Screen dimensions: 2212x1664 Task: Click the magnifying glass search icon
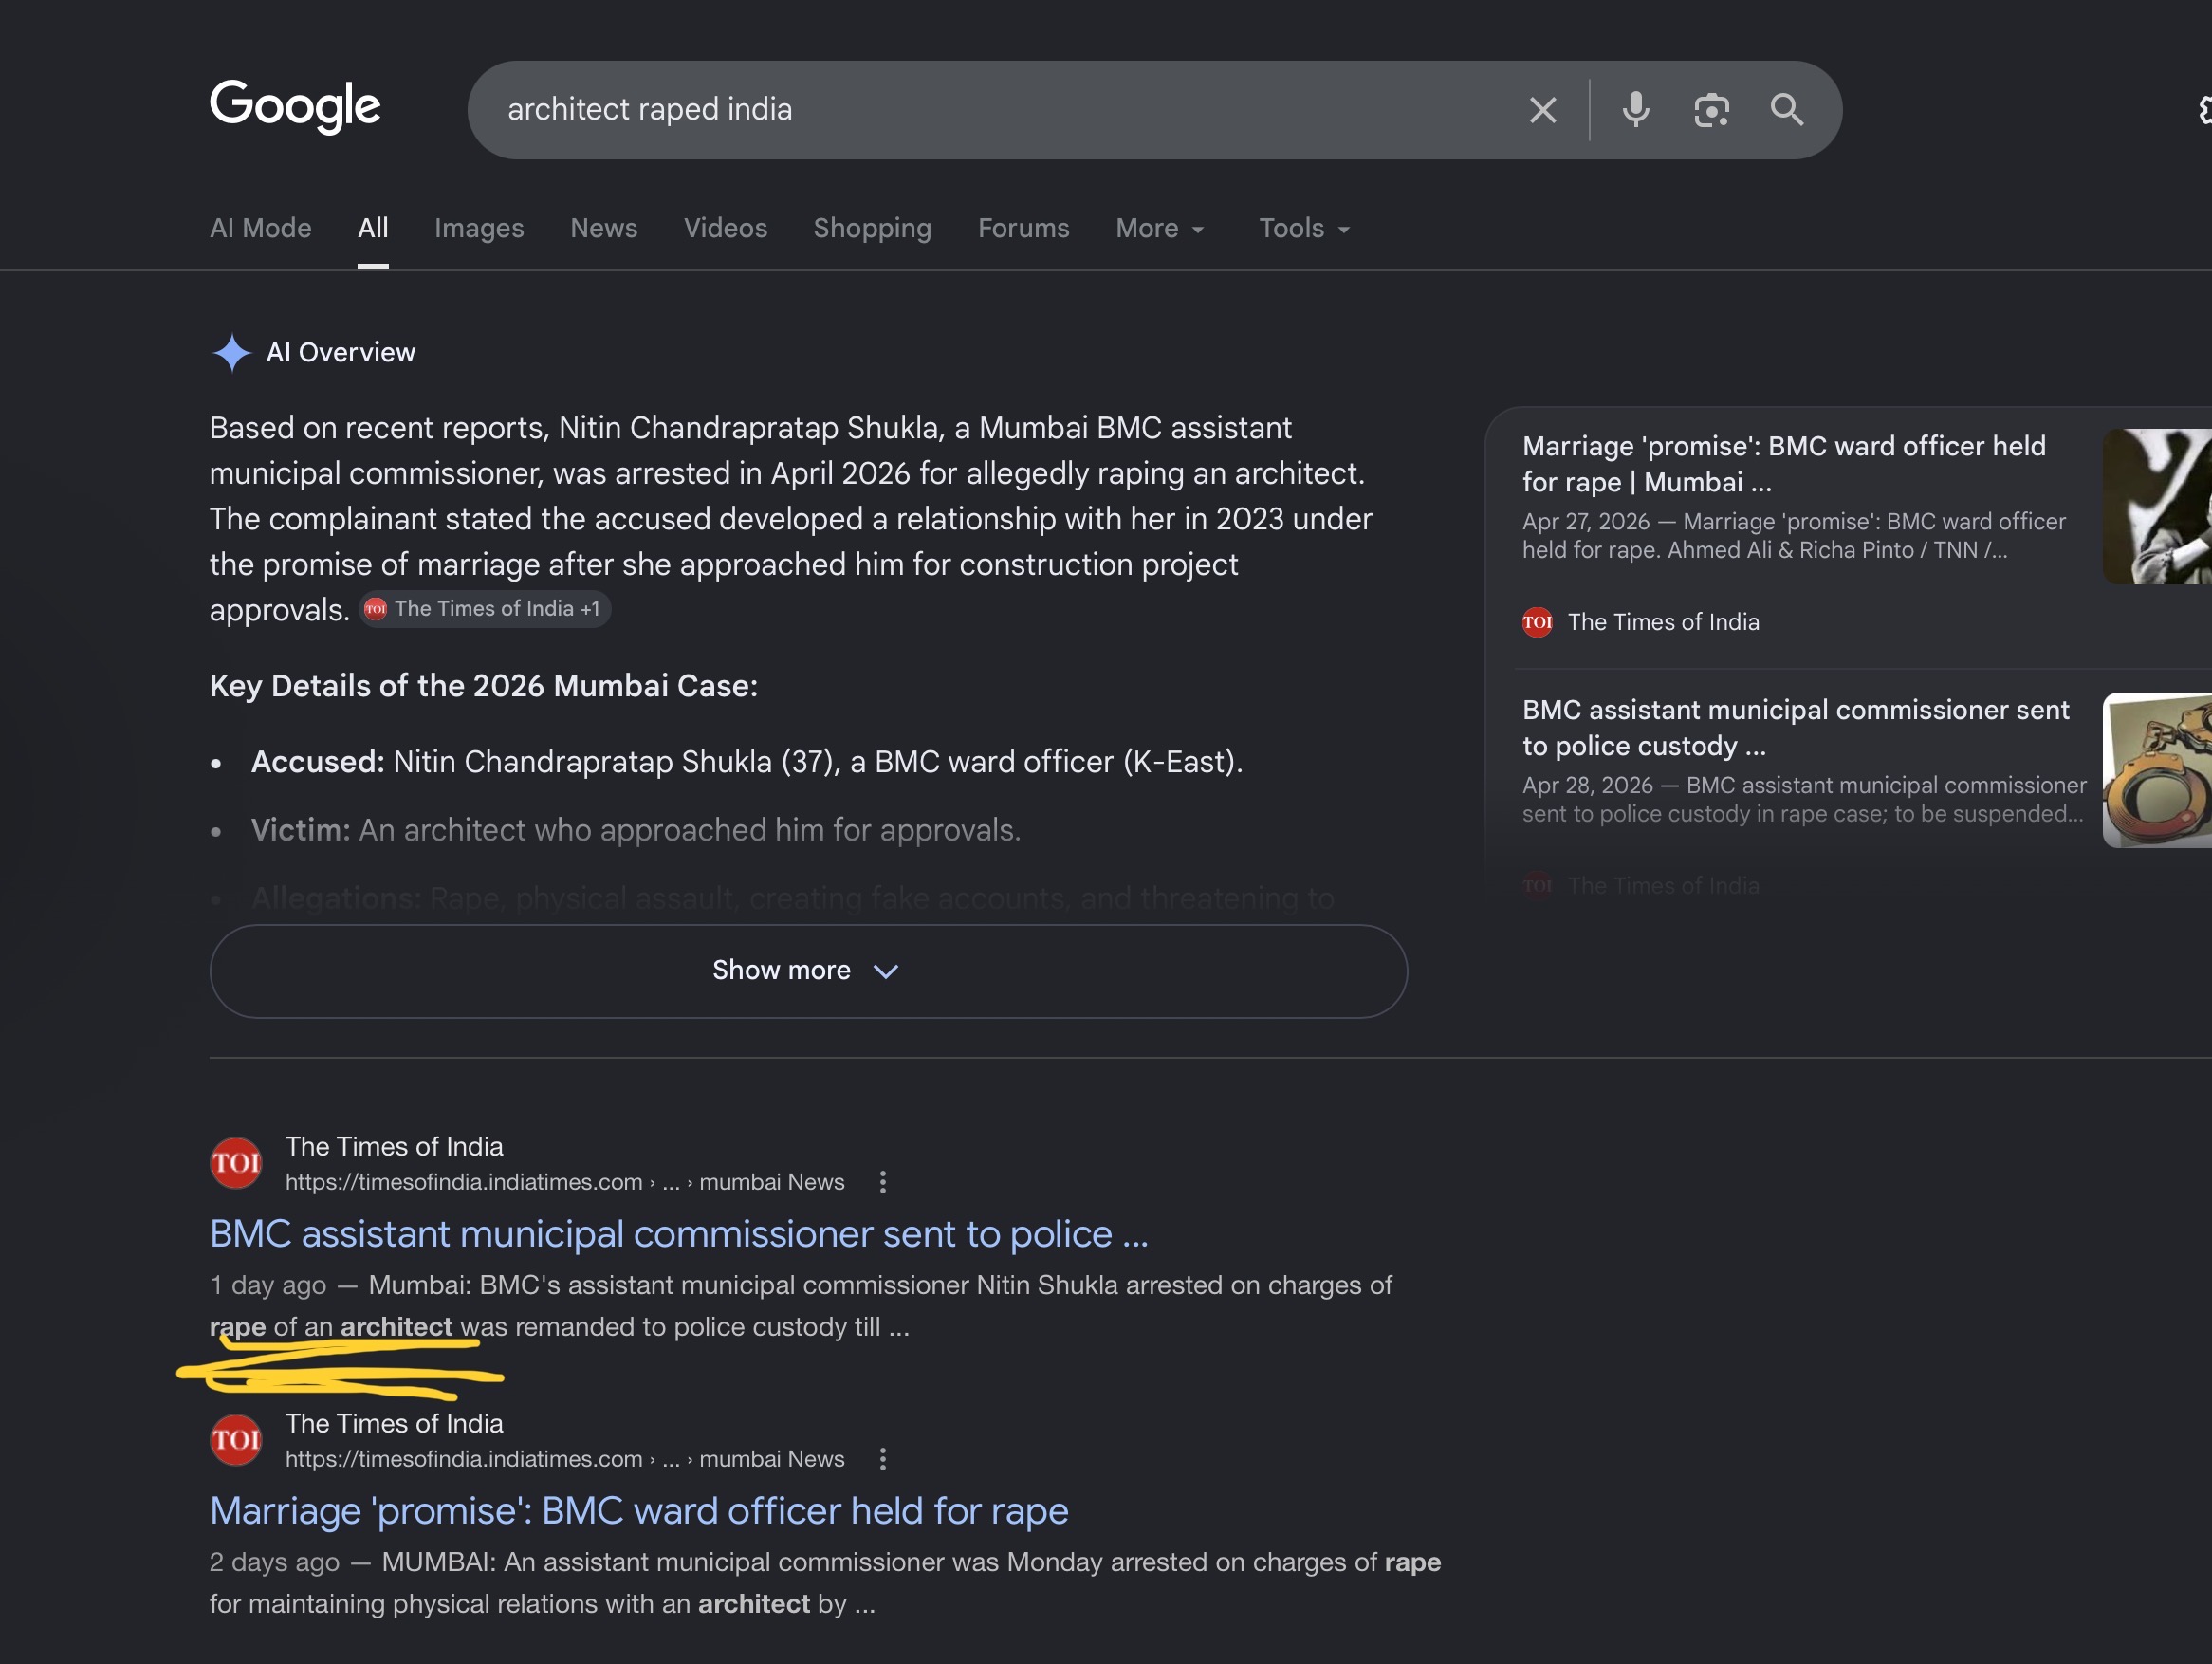[x=1786, y=110]
